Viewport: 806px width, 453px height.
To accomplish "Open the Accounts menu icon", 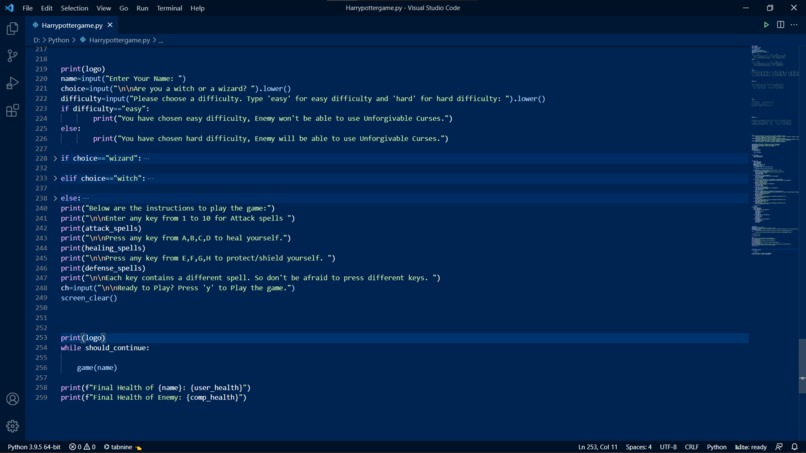I will [x=12, y=399].
